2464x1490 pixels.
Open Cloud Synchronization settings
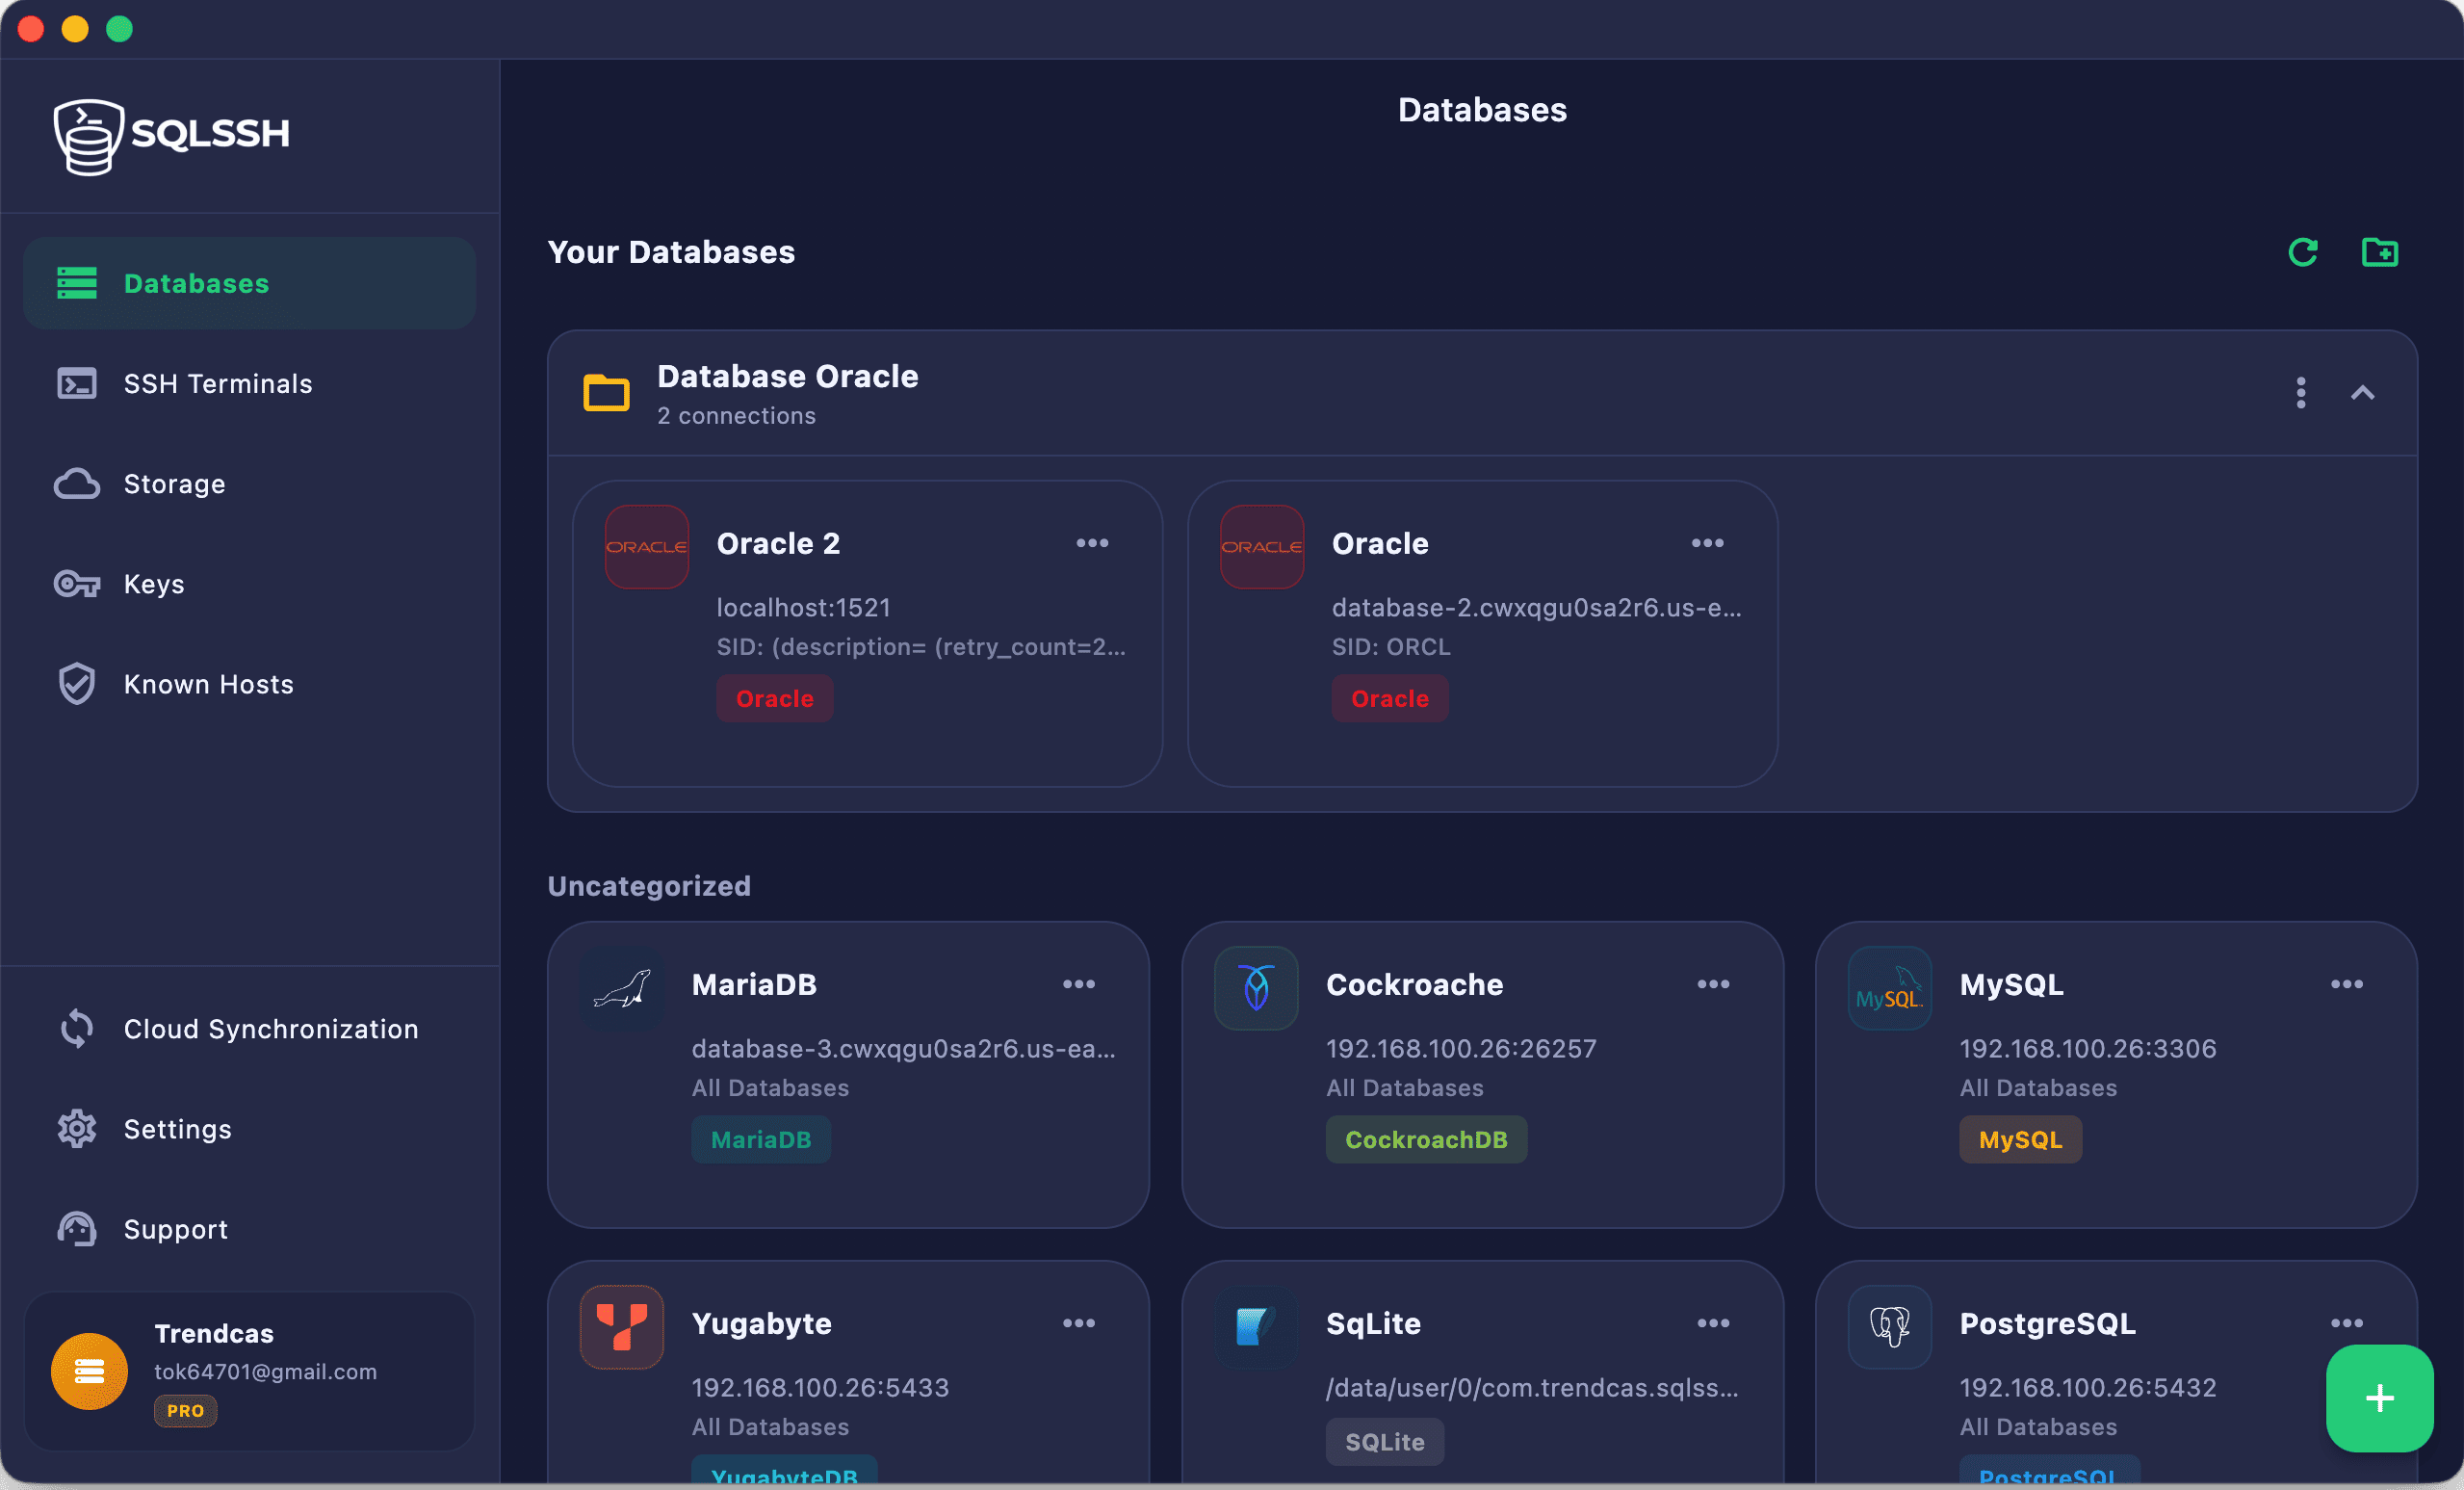pyautogui.click(x=249, y=1029)
